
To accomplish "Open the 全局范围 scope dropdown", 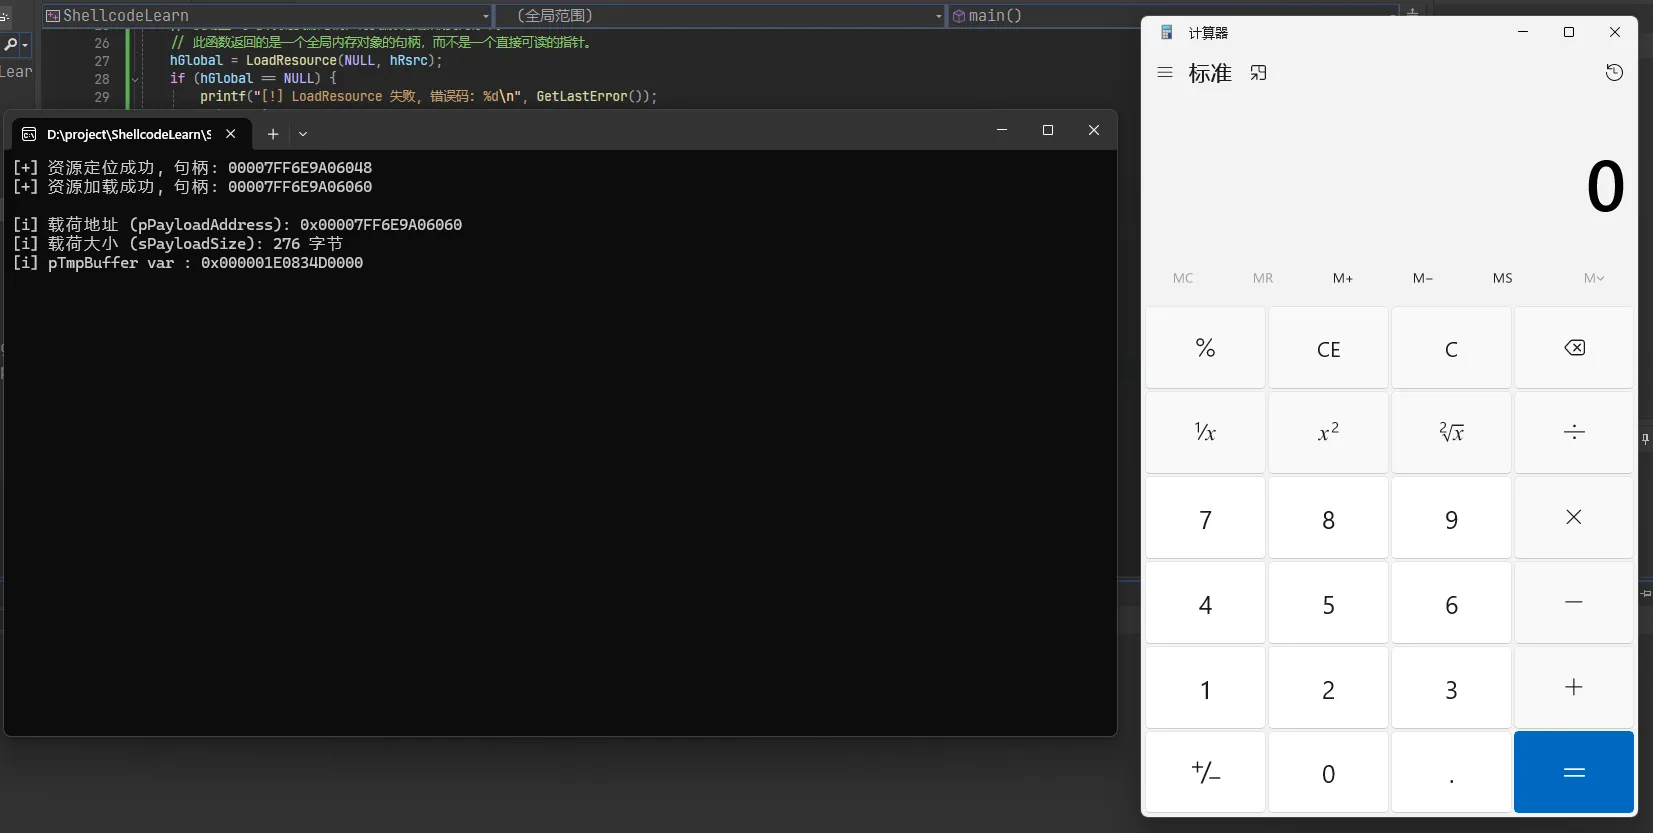I will [938, 16].
